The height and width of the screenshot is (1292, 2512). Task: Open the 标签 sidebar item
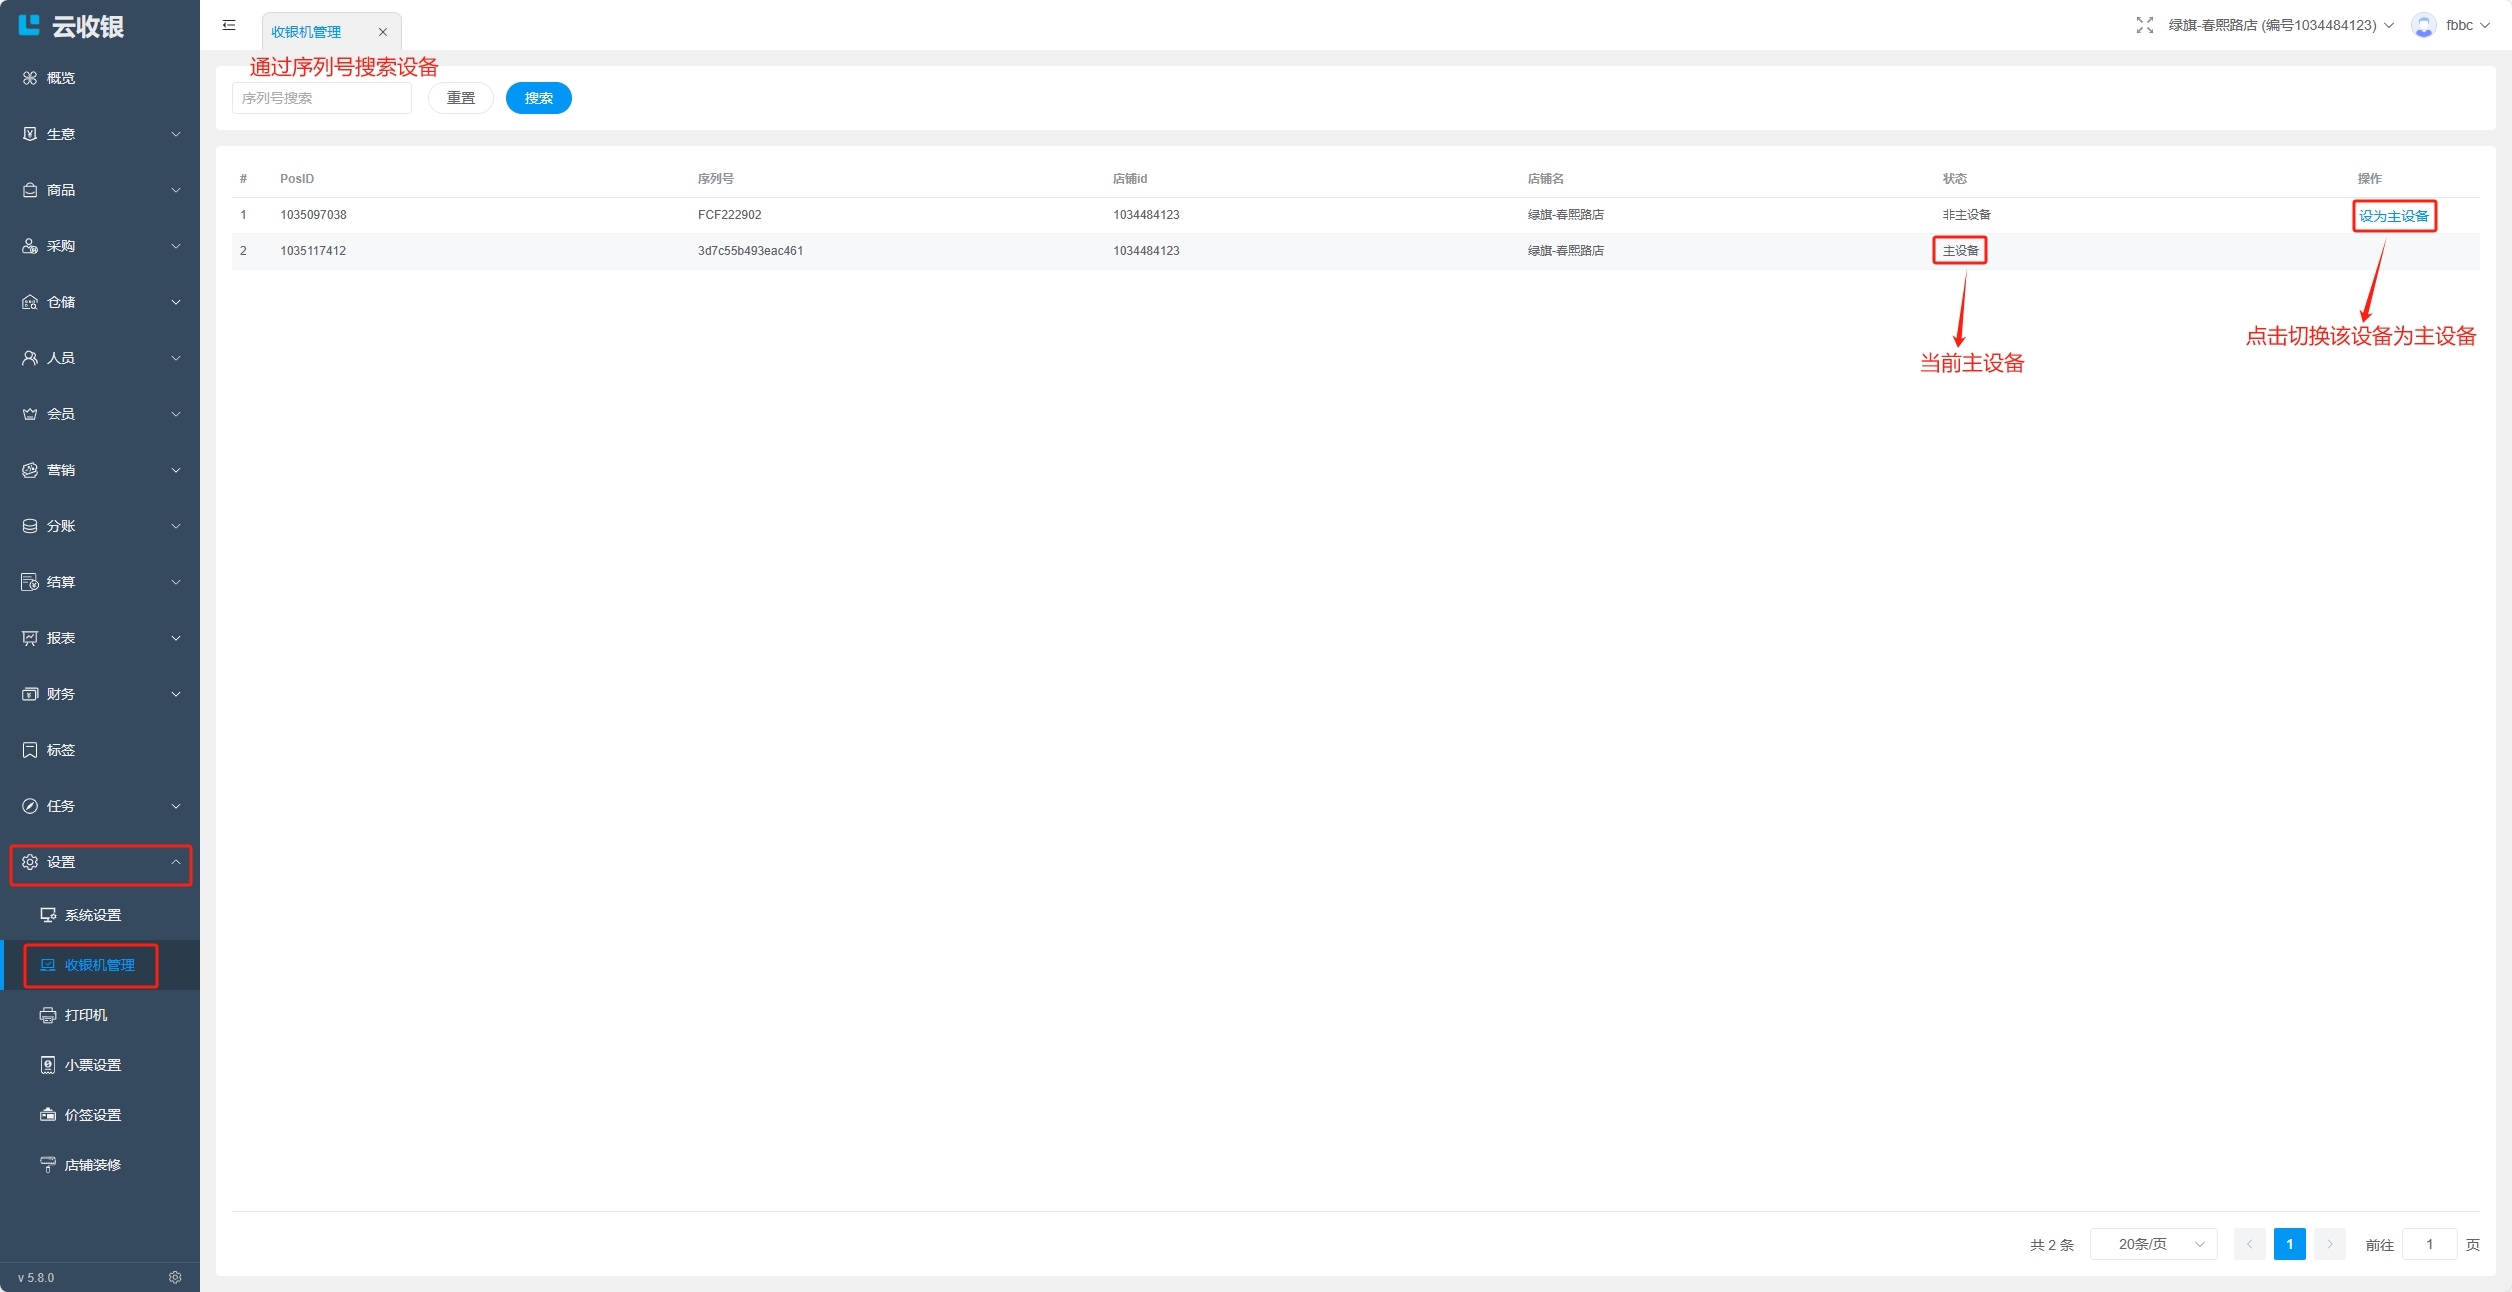[60, 750]
